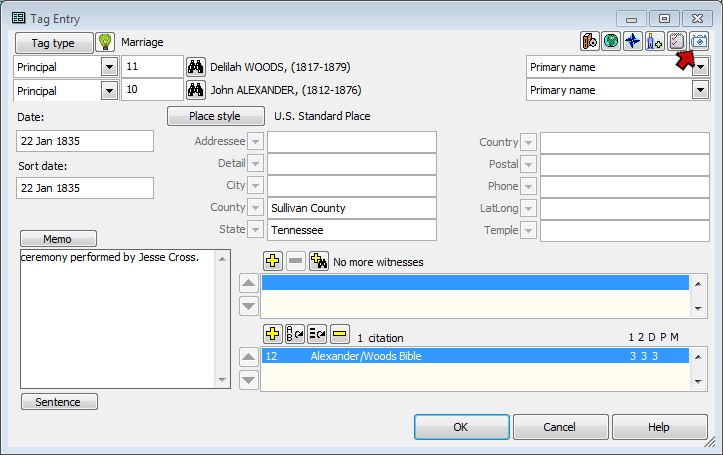723x455 pixels.
Task: Expand the County field label dropdown
Action: (257, 208)
